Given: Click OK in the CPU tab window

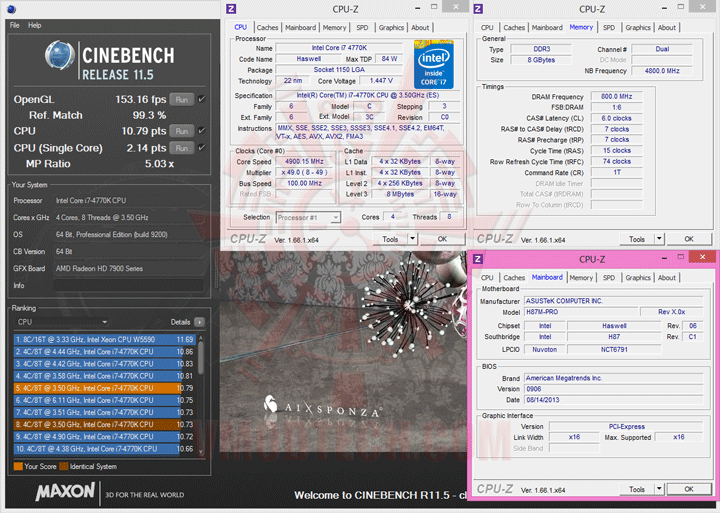Looking at the screenshot, I should click(442, 239).
